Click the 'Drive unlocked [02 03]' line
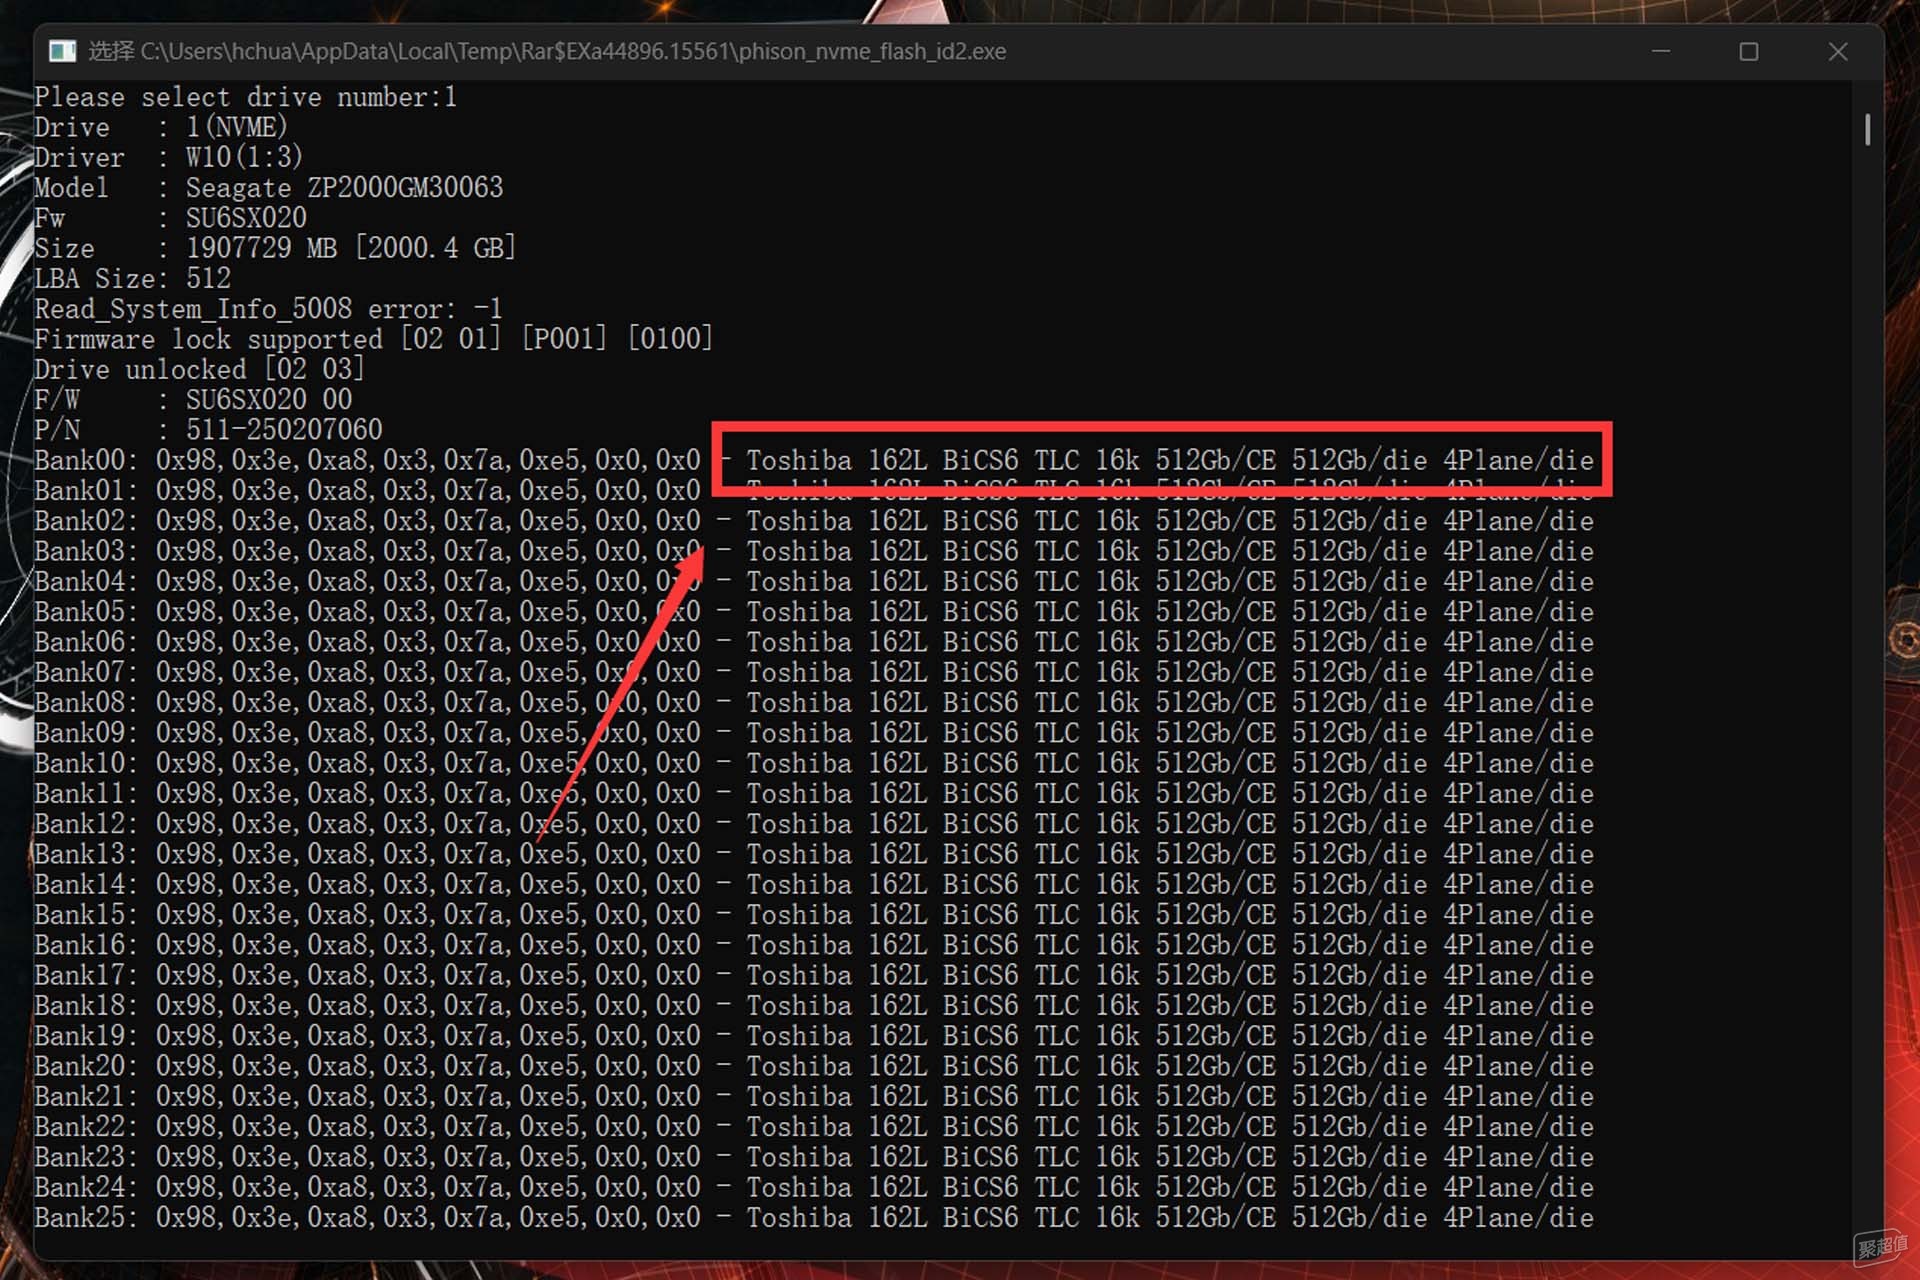The width and height of the screenshot is (1920, 1280). pos(199,369)
